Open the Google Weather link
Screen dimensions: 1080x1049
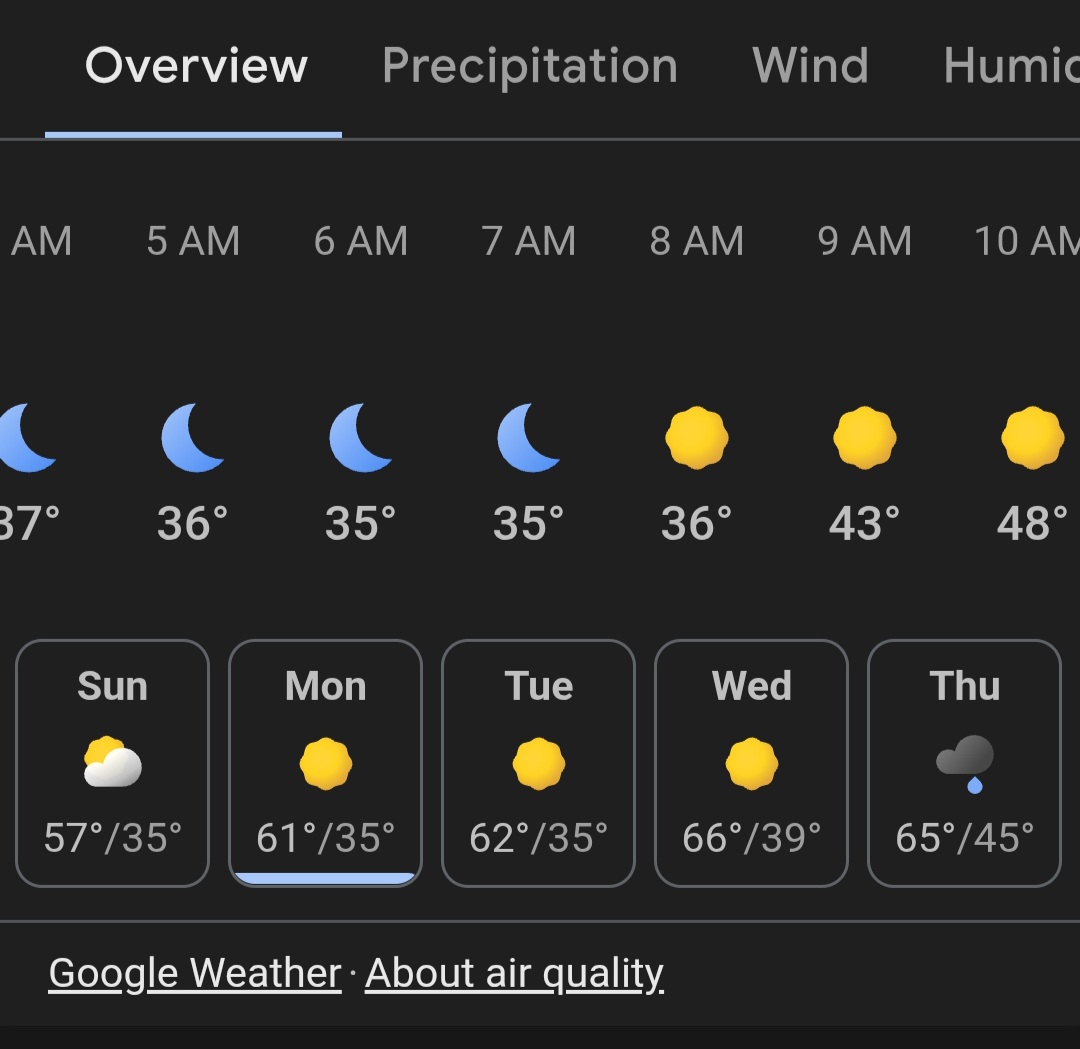click(x=195, y=973)
